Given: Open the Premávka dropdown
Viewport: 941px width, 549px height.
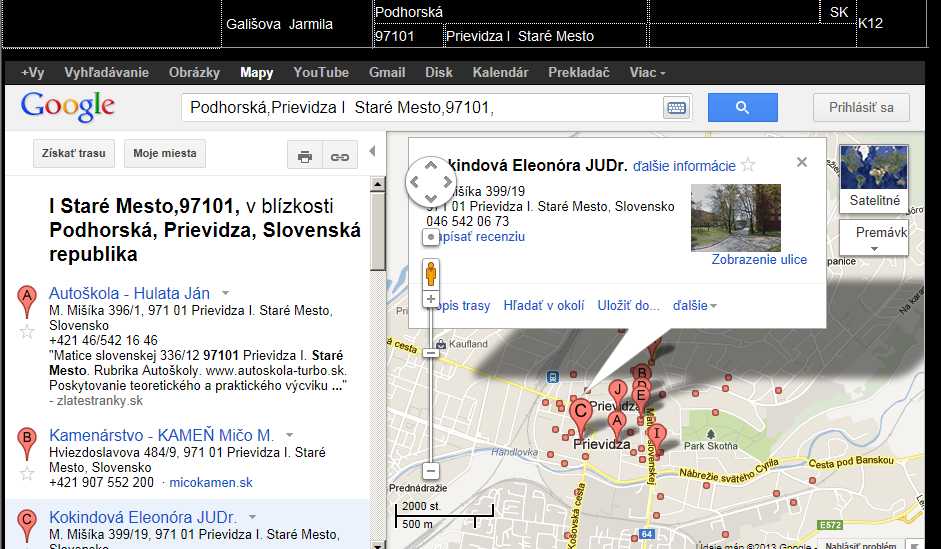Looking at the screenshot, I should 874,238.
